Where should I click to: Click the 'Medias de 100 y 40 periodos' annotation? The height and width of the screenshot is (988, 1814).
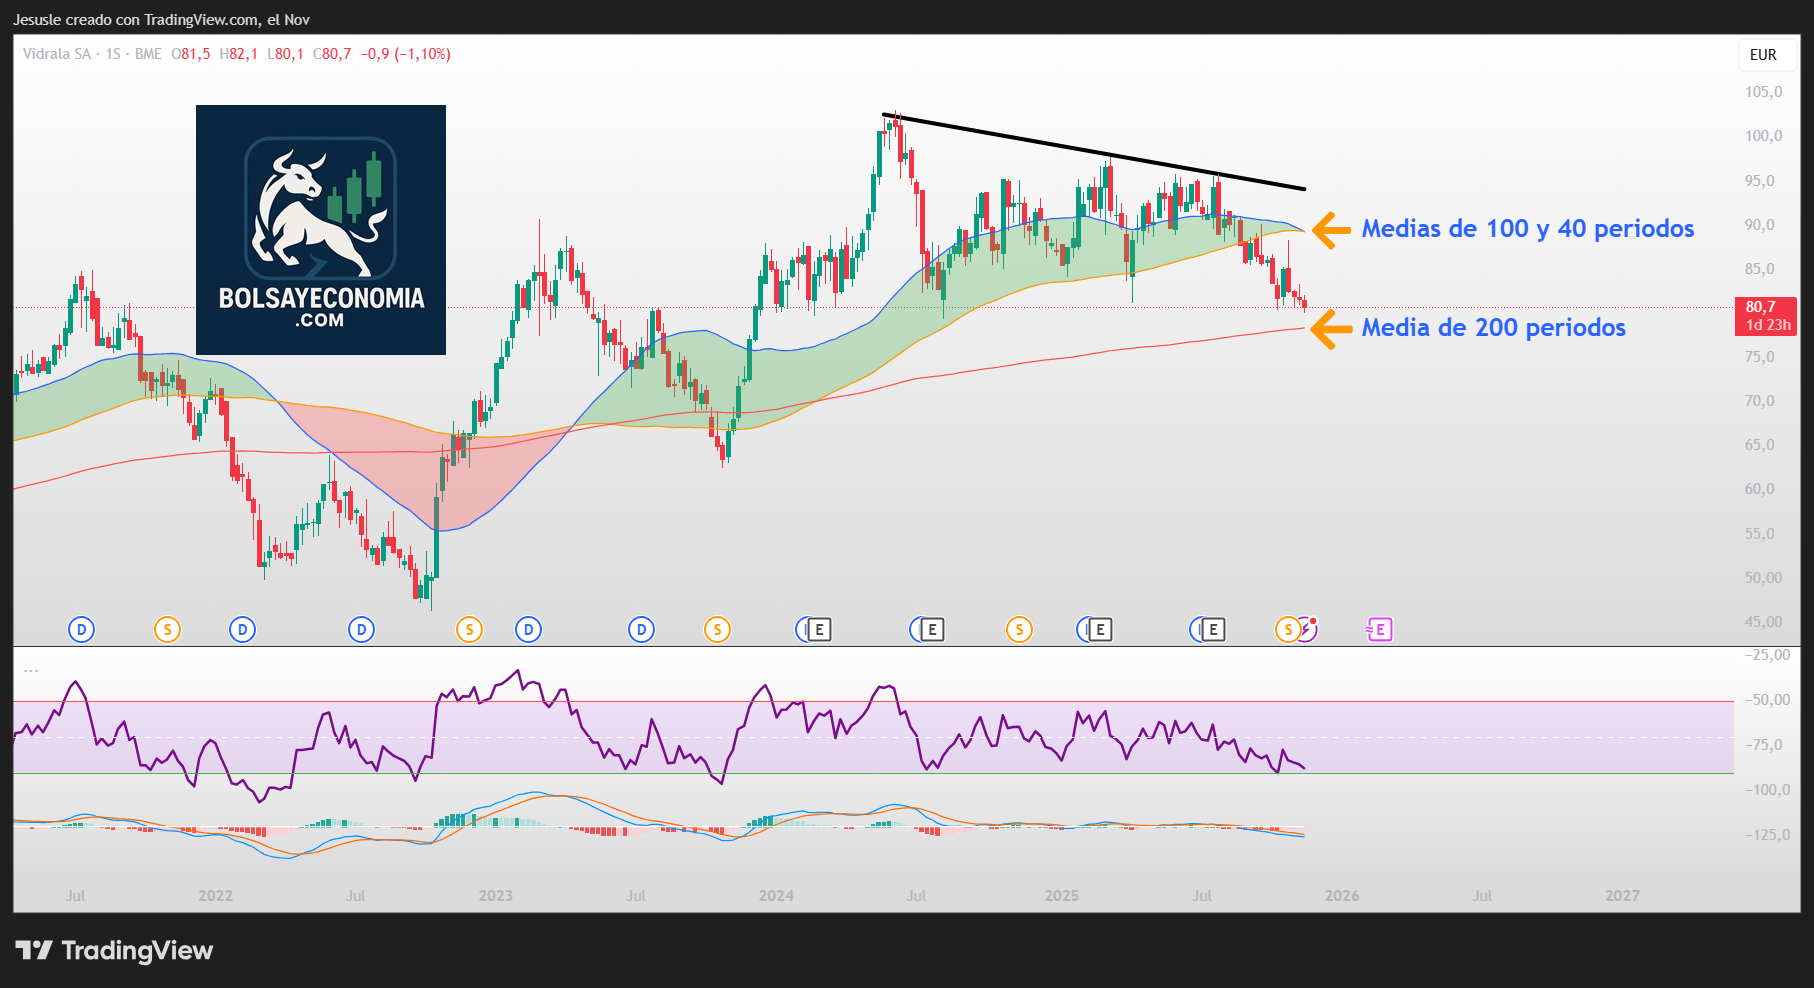(1527, 229)
